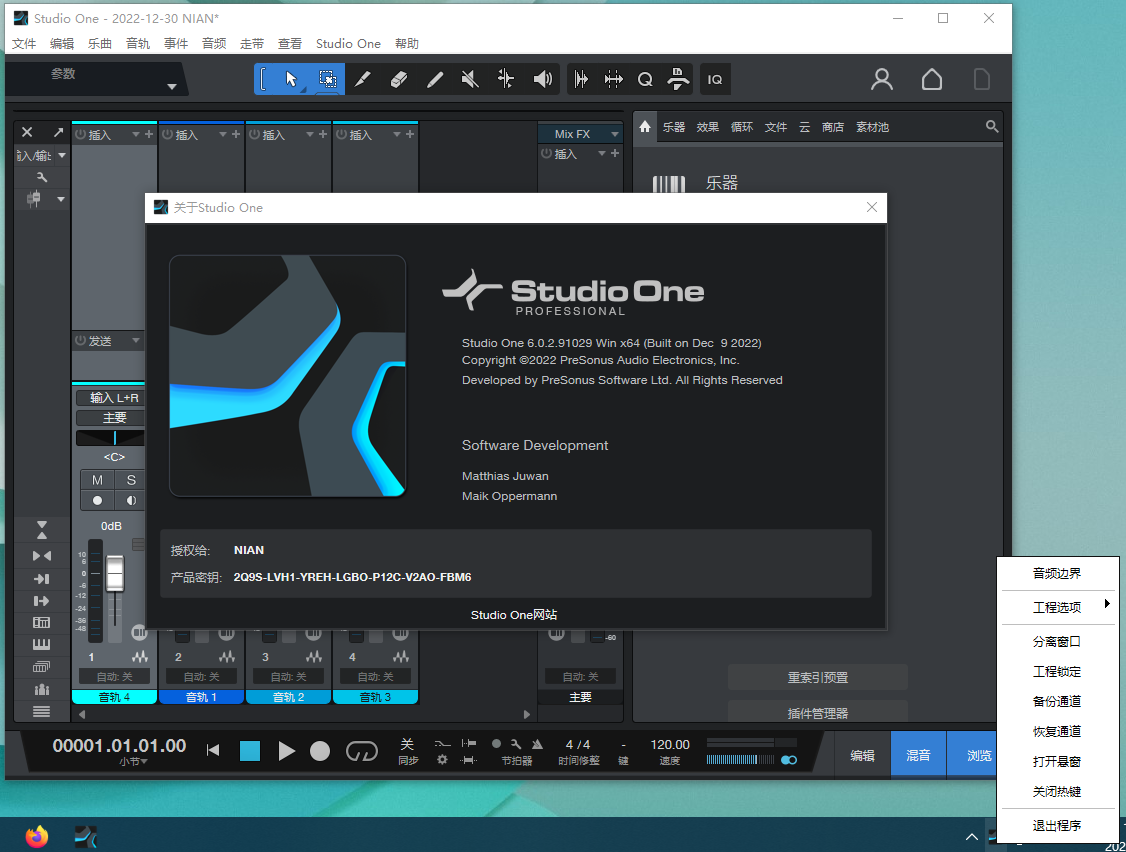This screenshot has height=852, width=1126.
Task: Open the Studio One网站 link
Action: pyautogui.click(x=514, y=615)
